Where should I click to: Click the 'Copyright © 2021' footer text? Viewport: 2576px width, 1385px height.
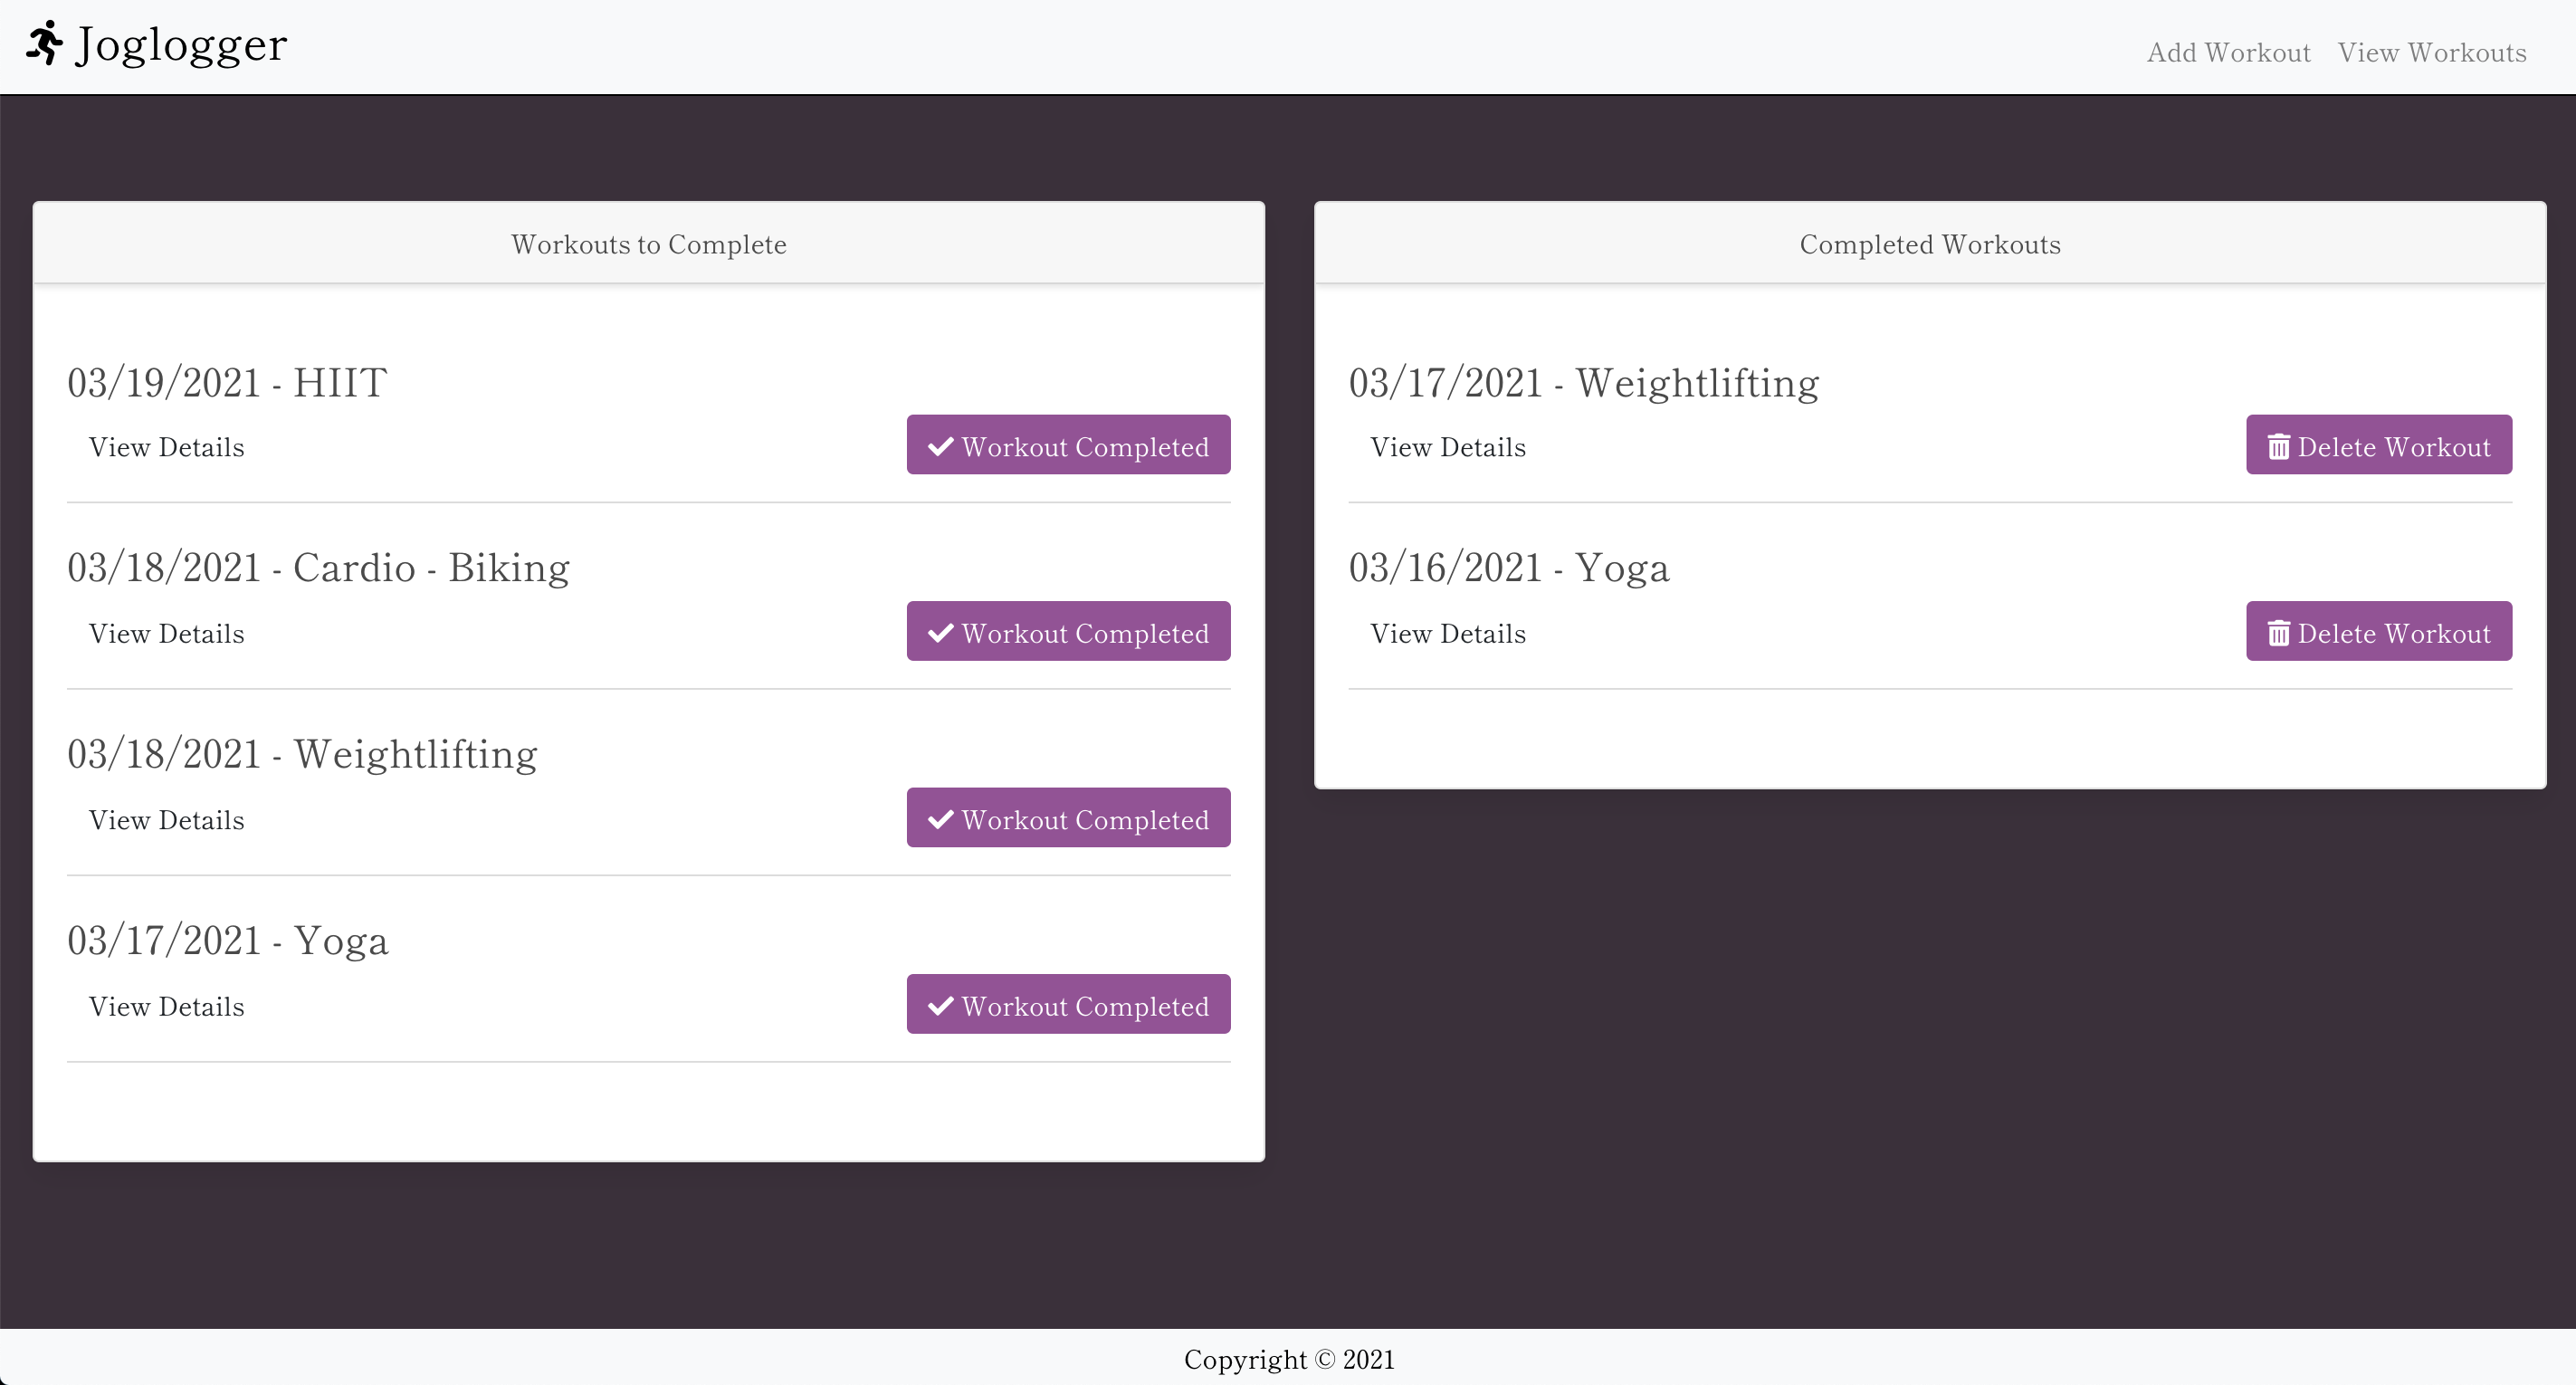pyautogui.click(x=1289, y=1359)
